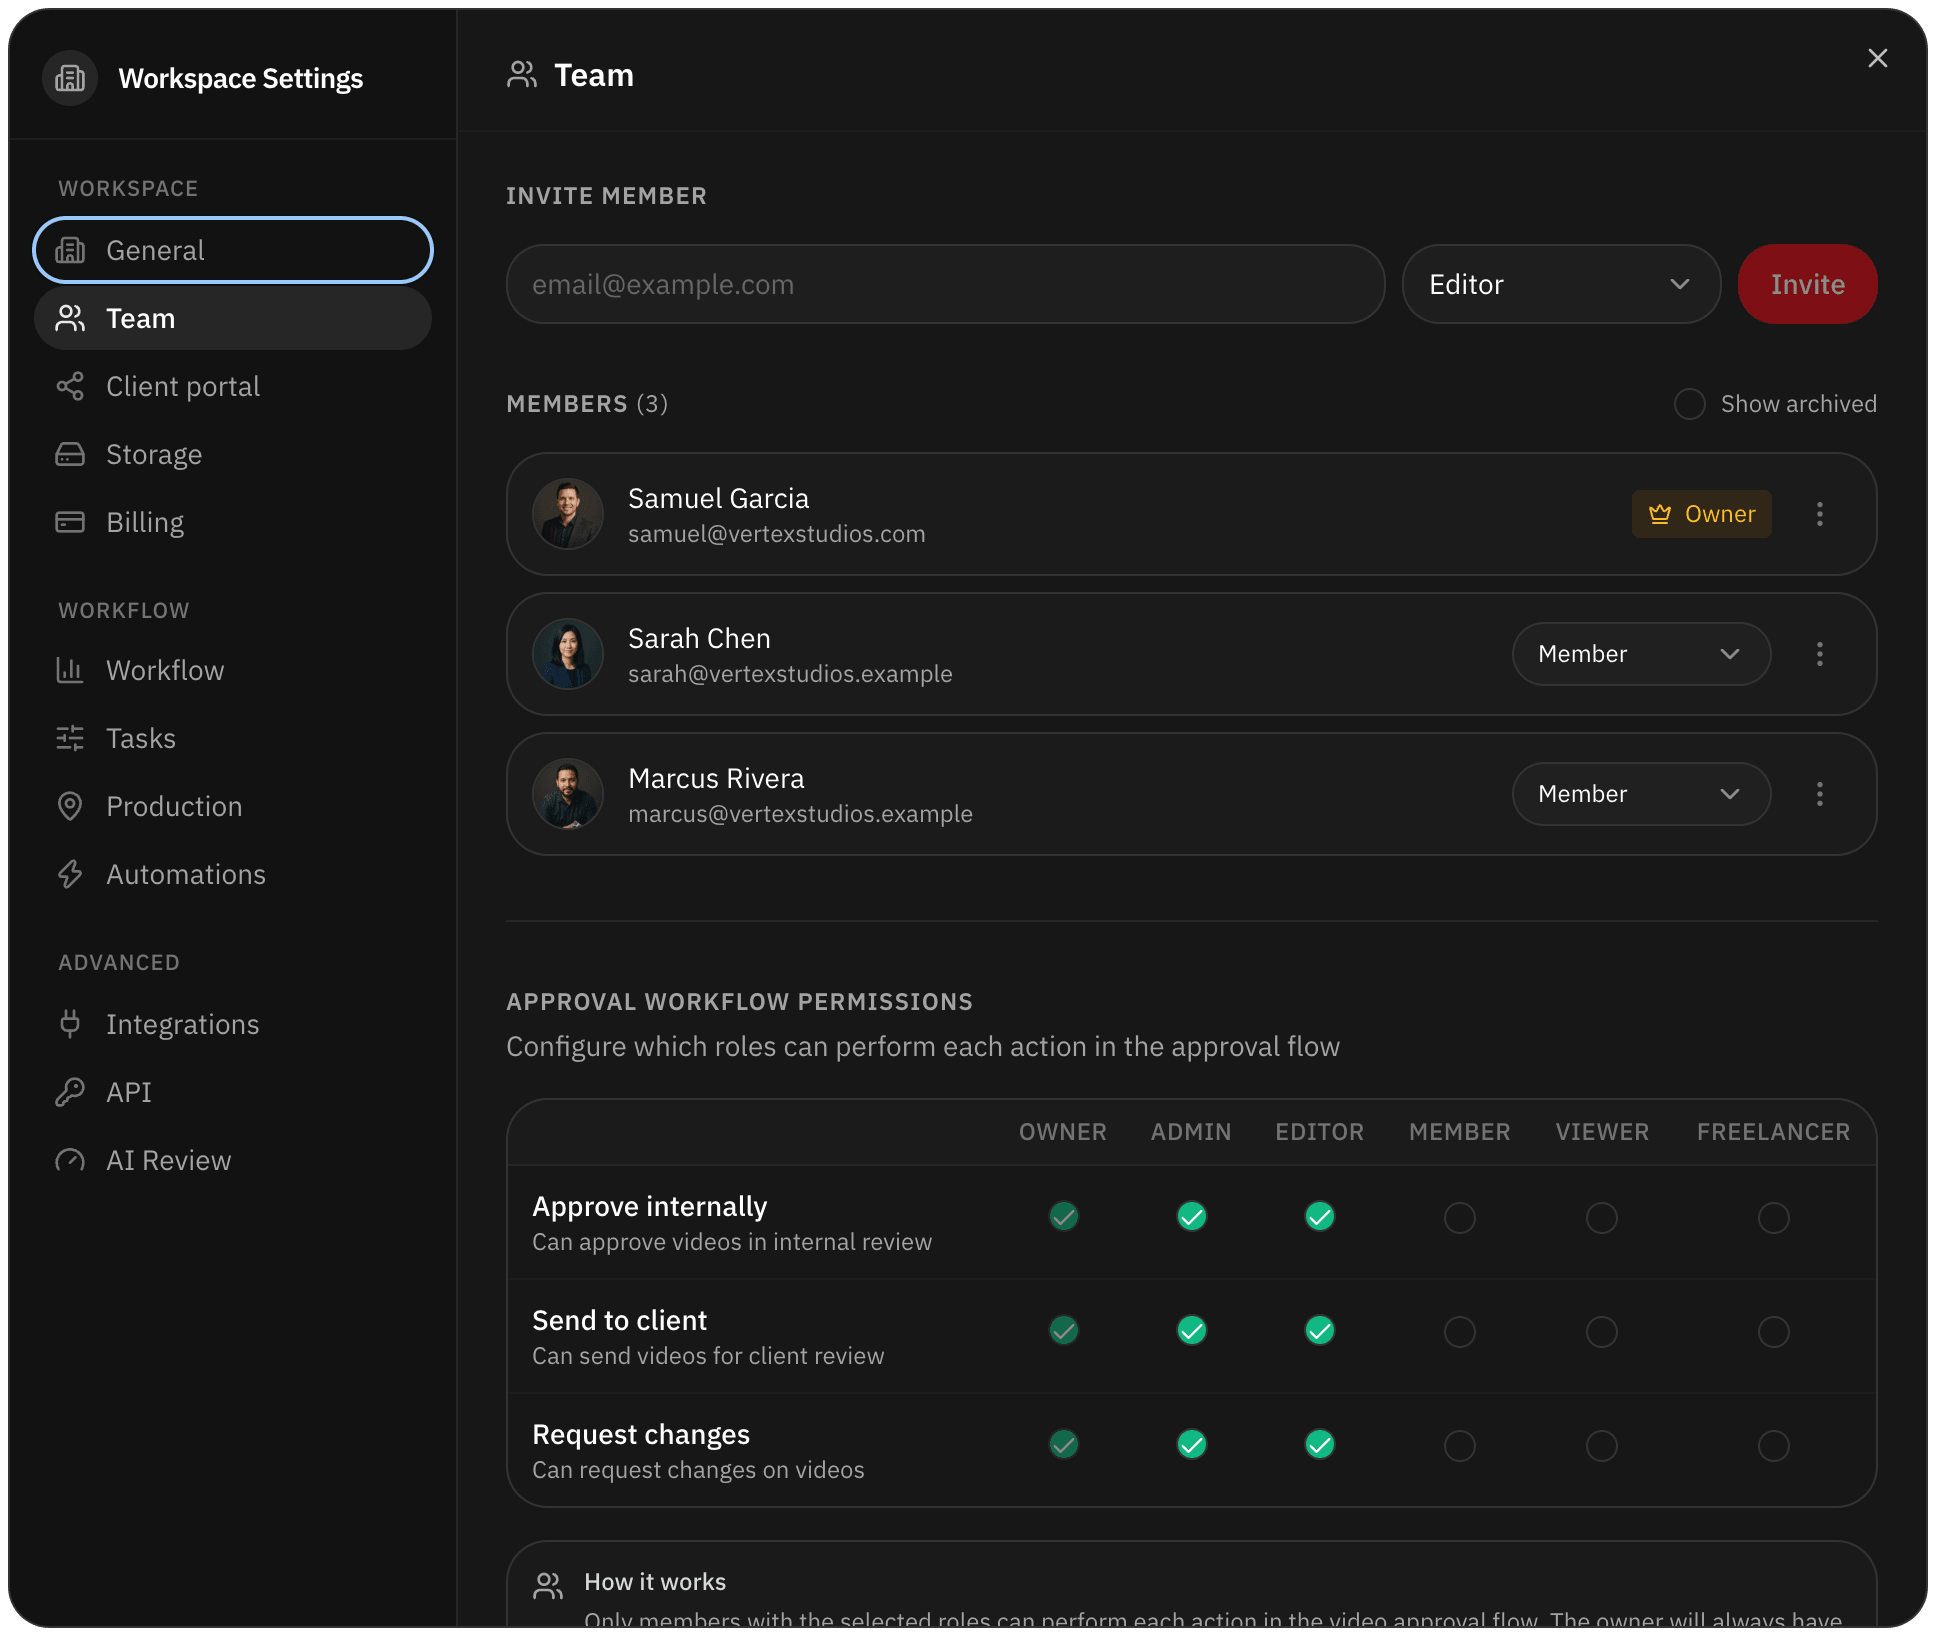Image resolution: width=1936 pixels, height=1636 pixels.
Task: Click the How it works people icon
Action: point(548,1585)
